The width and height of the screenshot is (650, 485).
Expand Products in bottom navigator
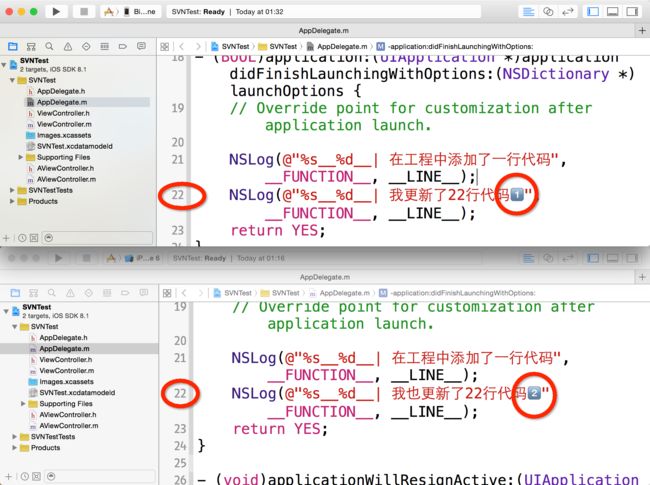coord(15,448)
